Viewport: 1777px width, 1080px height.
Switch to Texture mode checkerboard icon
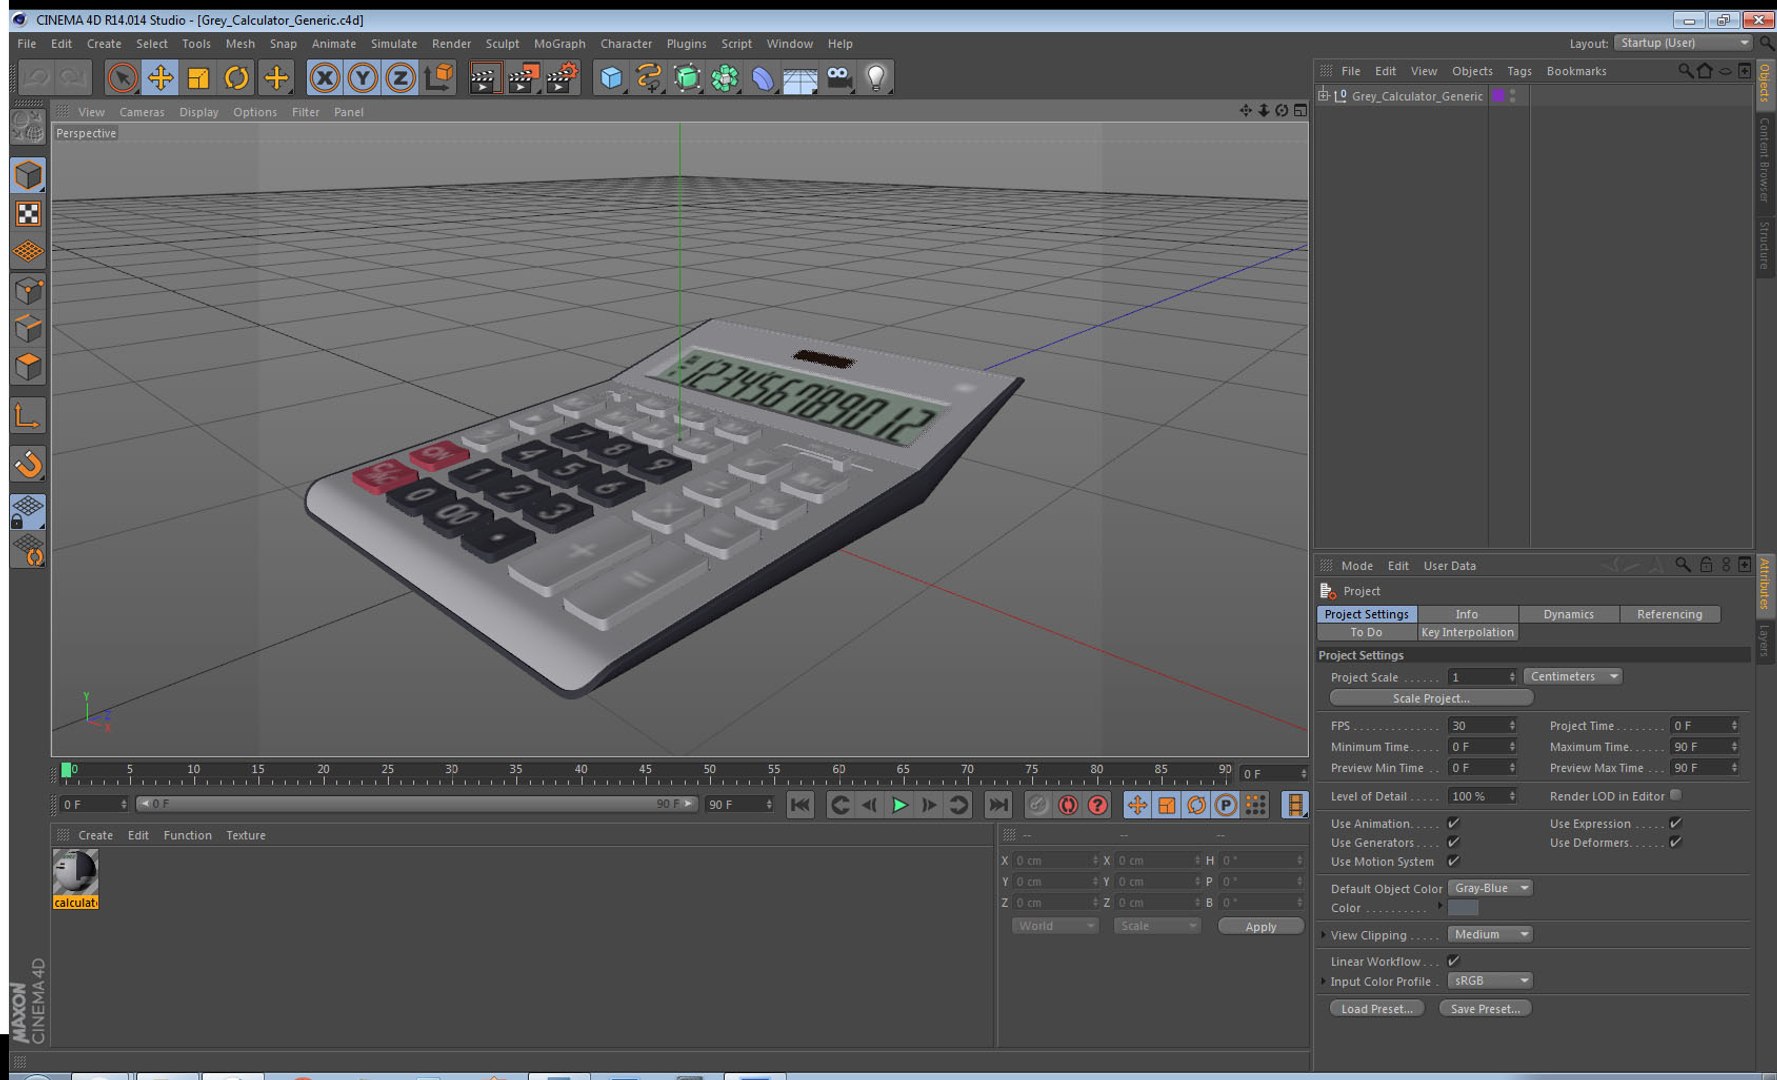click(x=28, y=214)
